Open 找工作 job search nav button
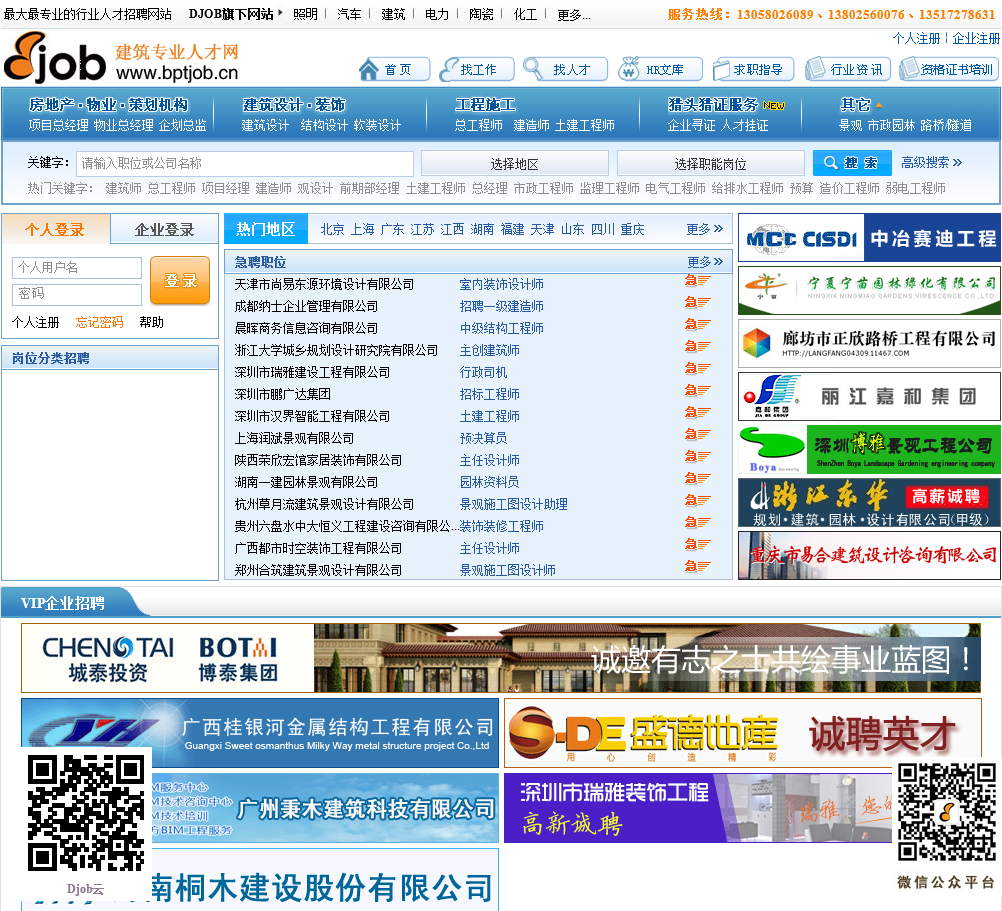1002x911 pixels. (477, 69)
